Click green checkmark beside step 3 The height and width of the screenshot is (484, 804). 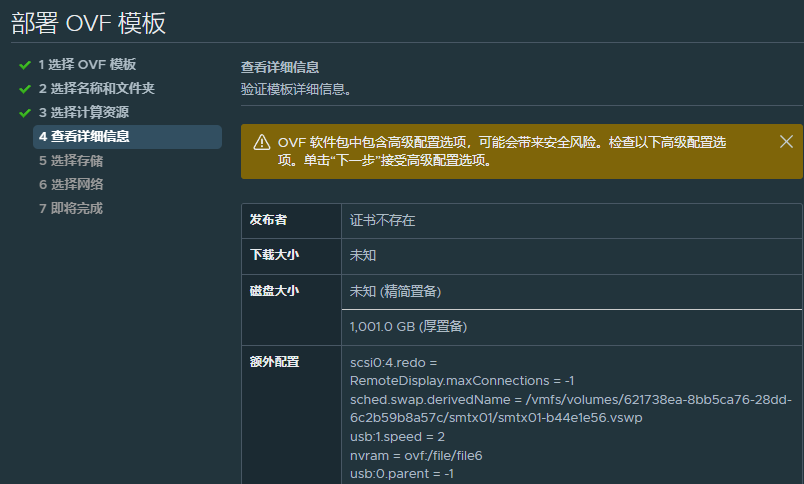(25, 113)
